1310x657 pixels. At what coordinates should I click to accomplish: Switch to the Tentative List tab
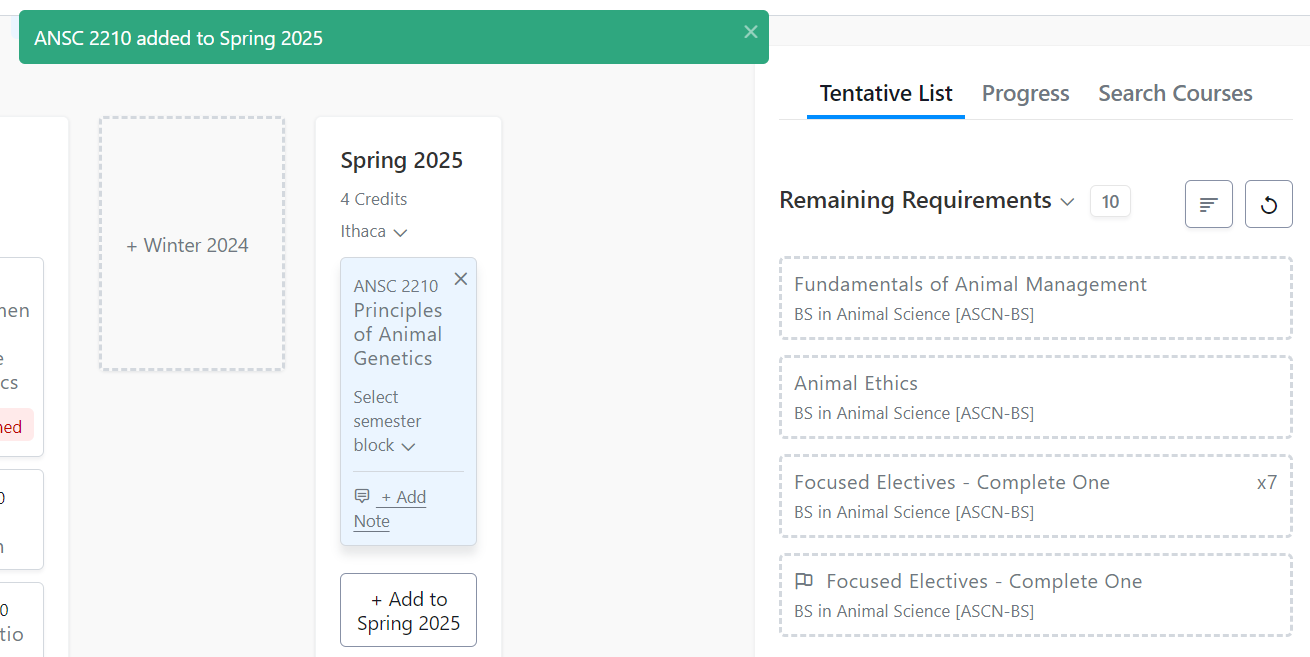click(x=886, y=94)
